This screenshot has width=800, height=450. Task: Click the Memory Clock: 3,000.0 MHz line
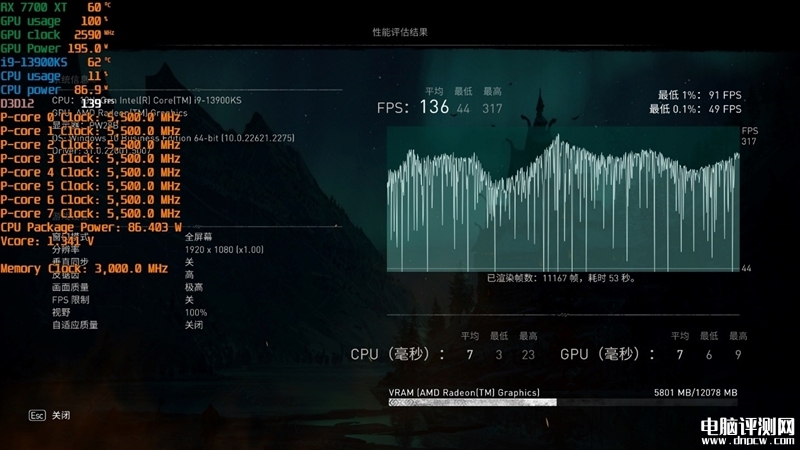[84, 269]
